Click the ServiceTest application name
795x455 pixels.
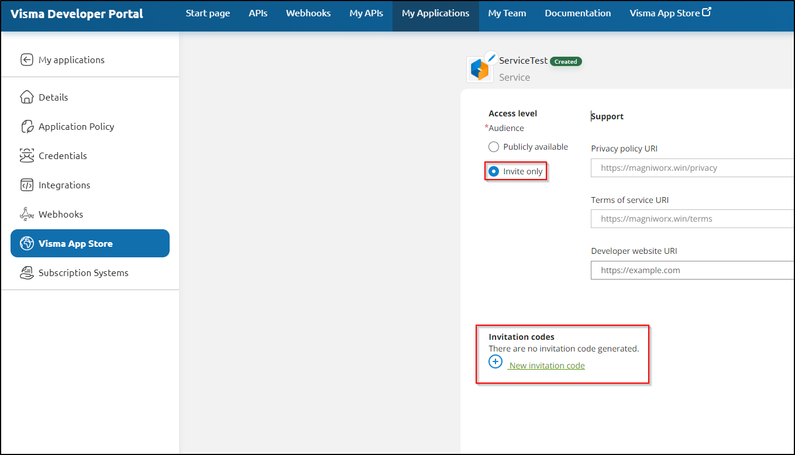pos(523,60)
